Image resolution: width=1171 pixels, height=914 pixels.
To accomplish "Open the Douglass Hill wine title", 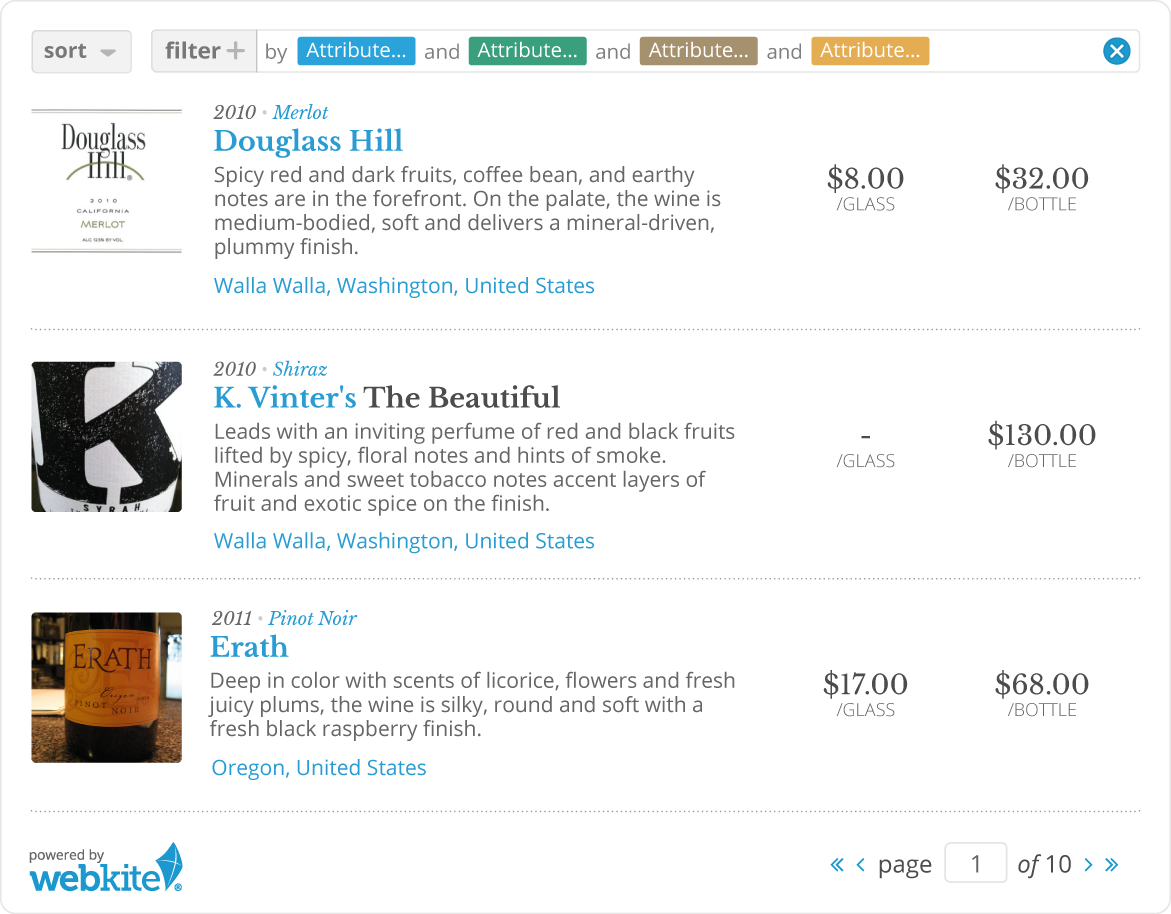I will 308,141.
